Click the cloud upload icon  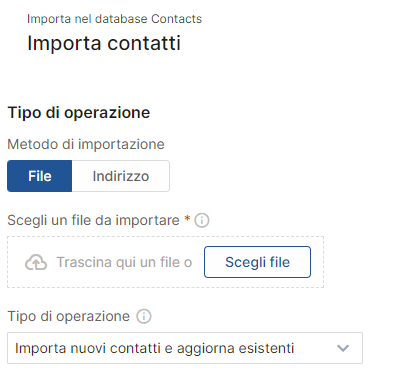(x=36, y=262)
